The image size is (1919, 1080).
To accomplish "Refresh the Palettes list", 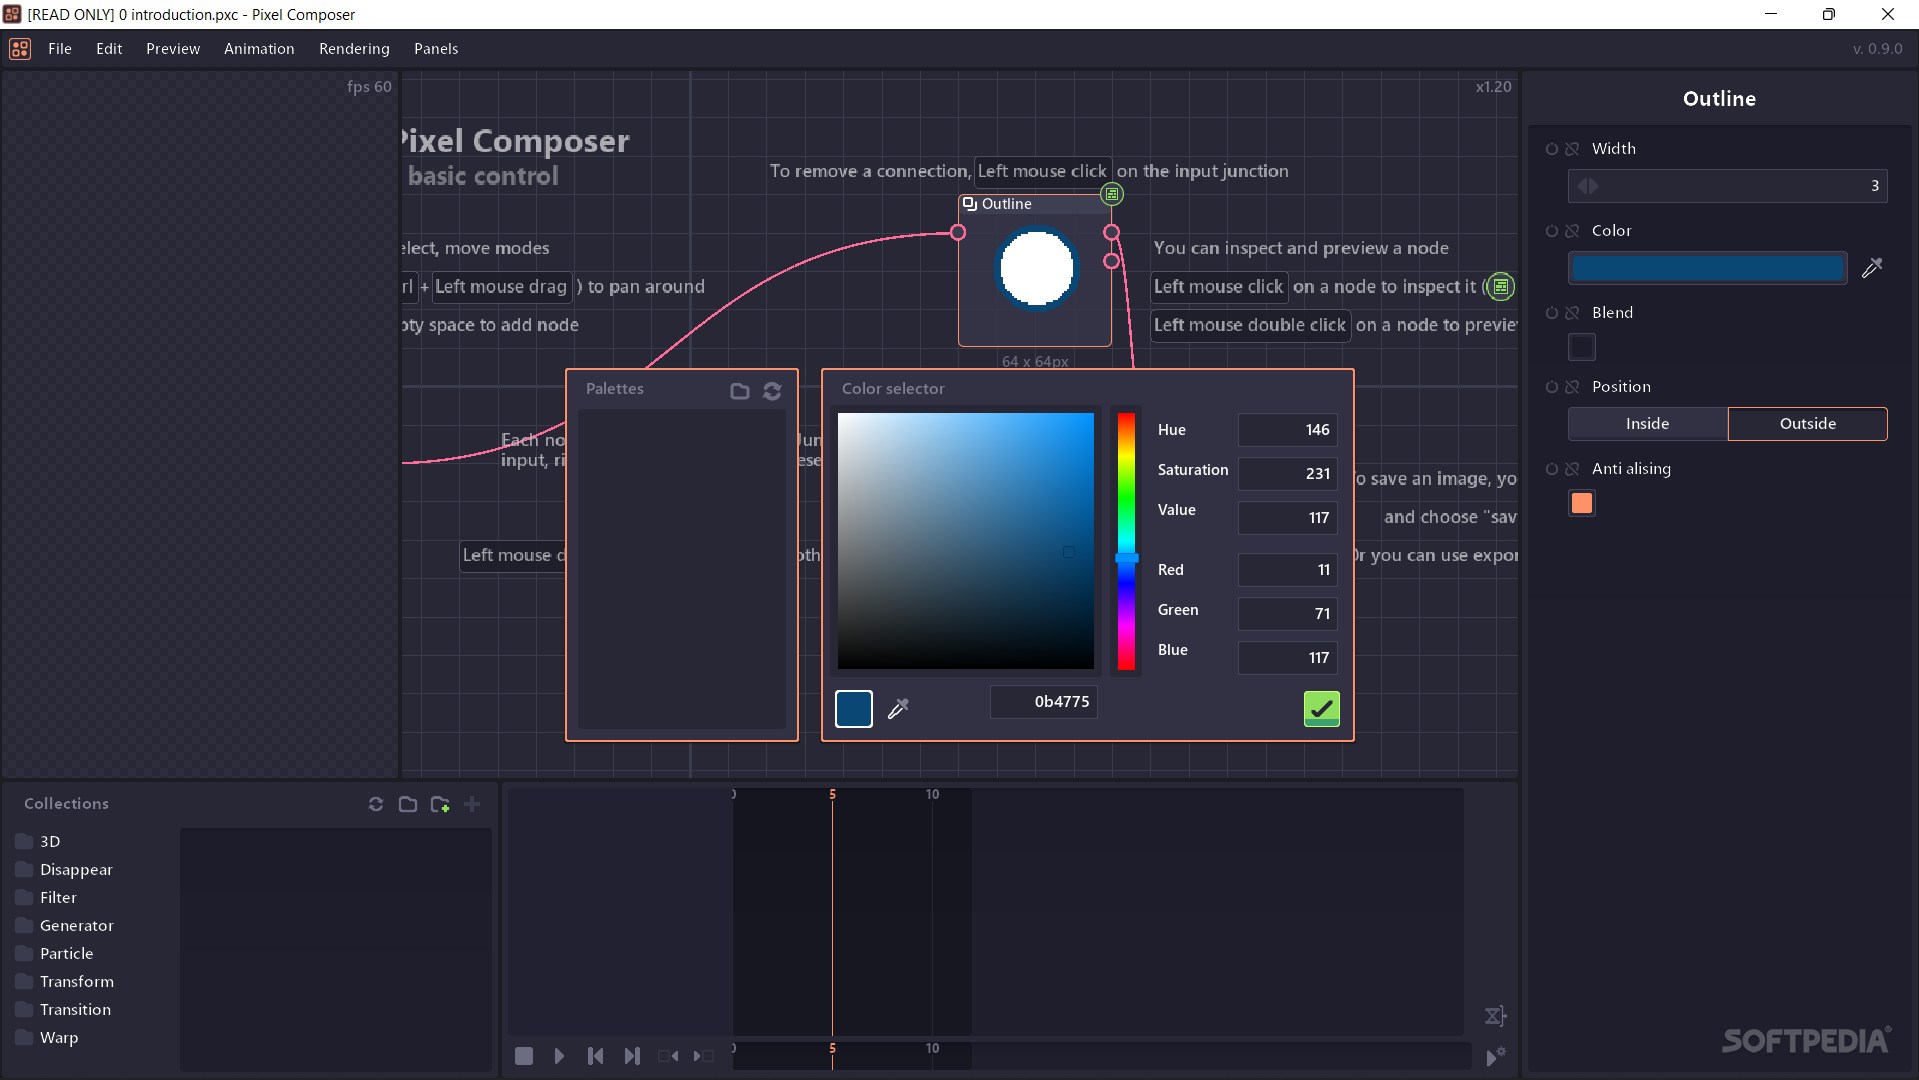I will 772,391.
